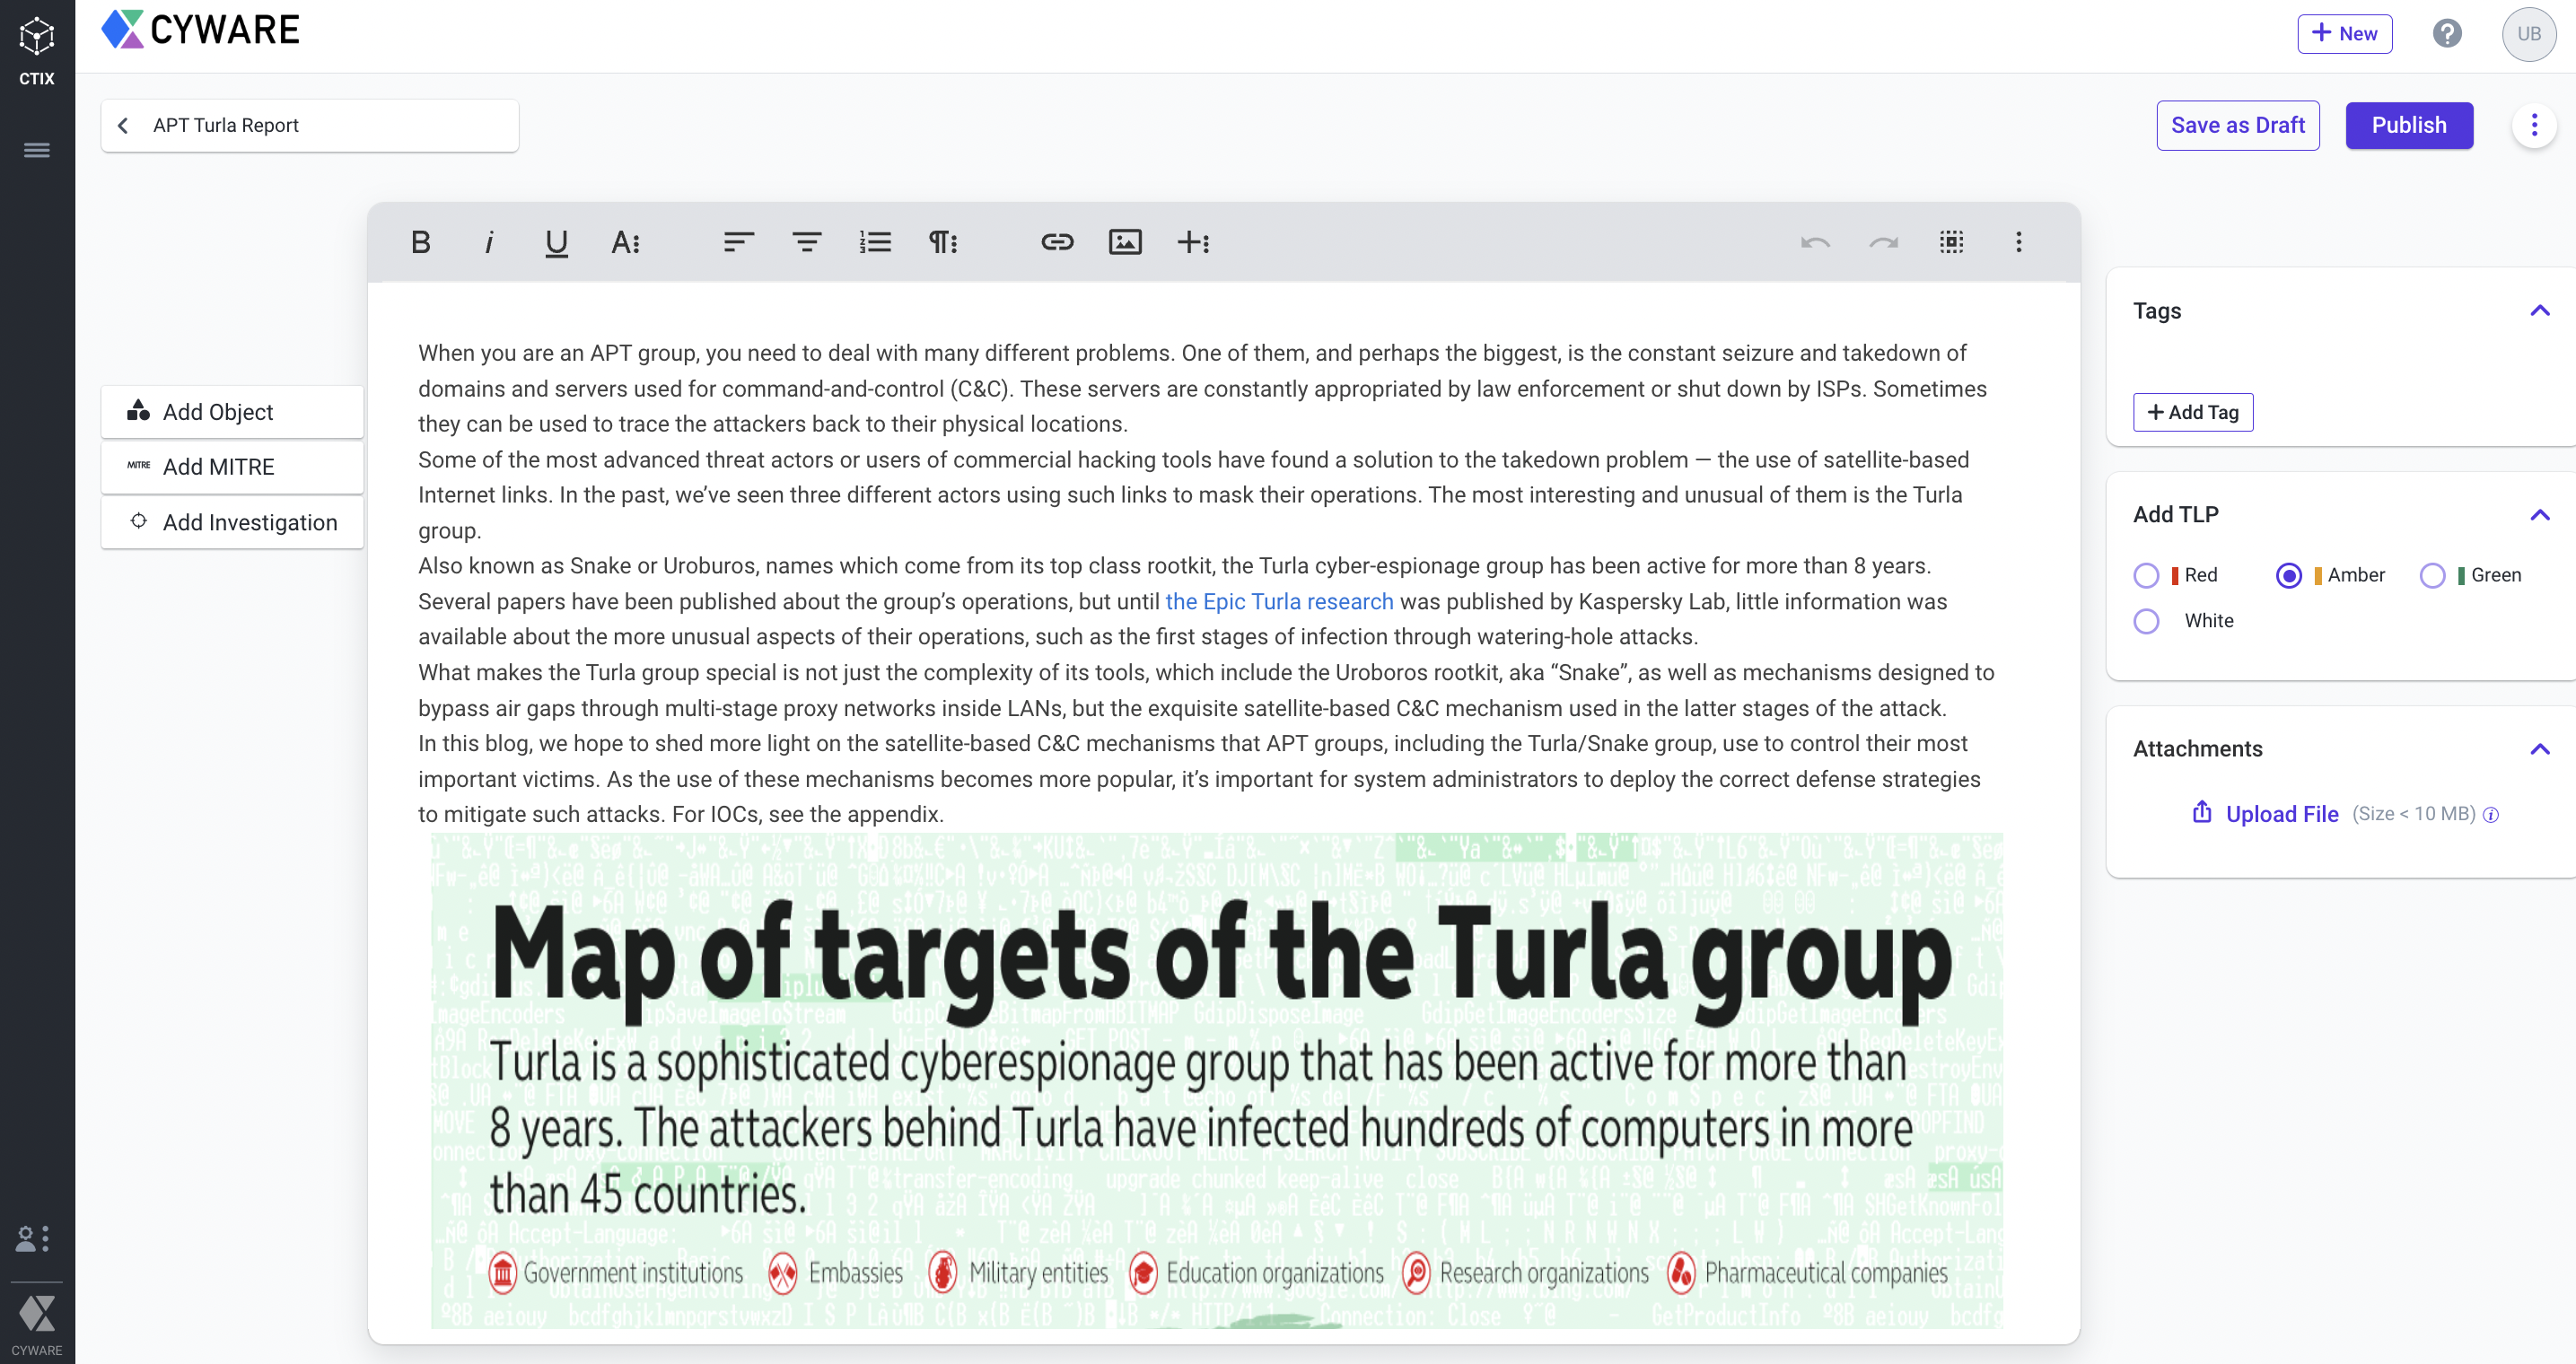Insert a hyperlink using link icon

coord(1057,242)
